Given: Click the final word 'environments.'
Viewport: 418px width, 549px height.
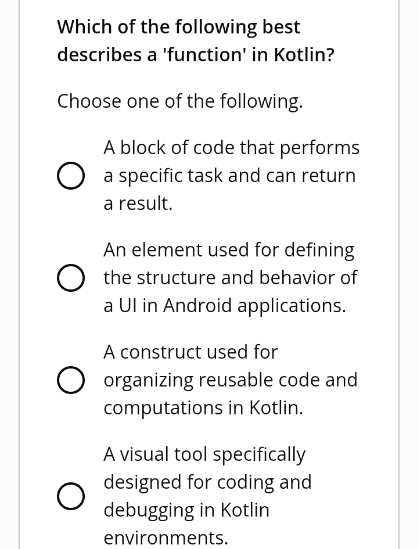Looking at the screenshot, I should click(x=166, y=538).
